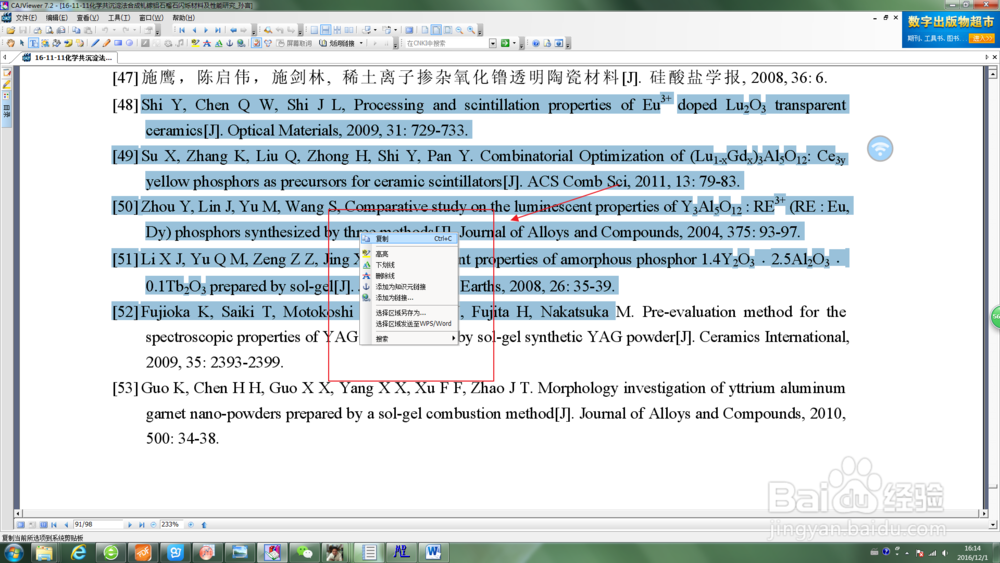
Task: Choose 选择区域发送至WPS/Word in the context menu
Action: click(x=409, y=324)
